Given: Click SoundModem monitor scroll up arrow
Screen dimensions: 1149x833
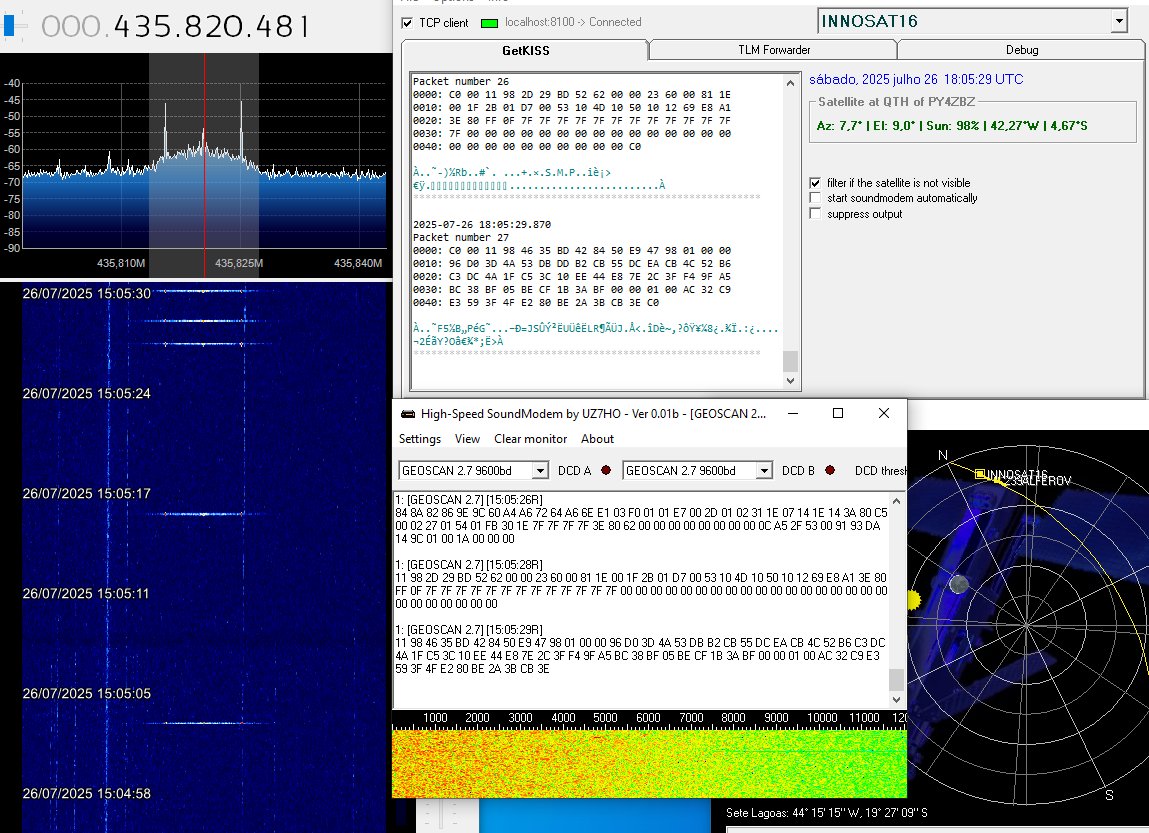Looking at the screenshot, I should 896,502.
